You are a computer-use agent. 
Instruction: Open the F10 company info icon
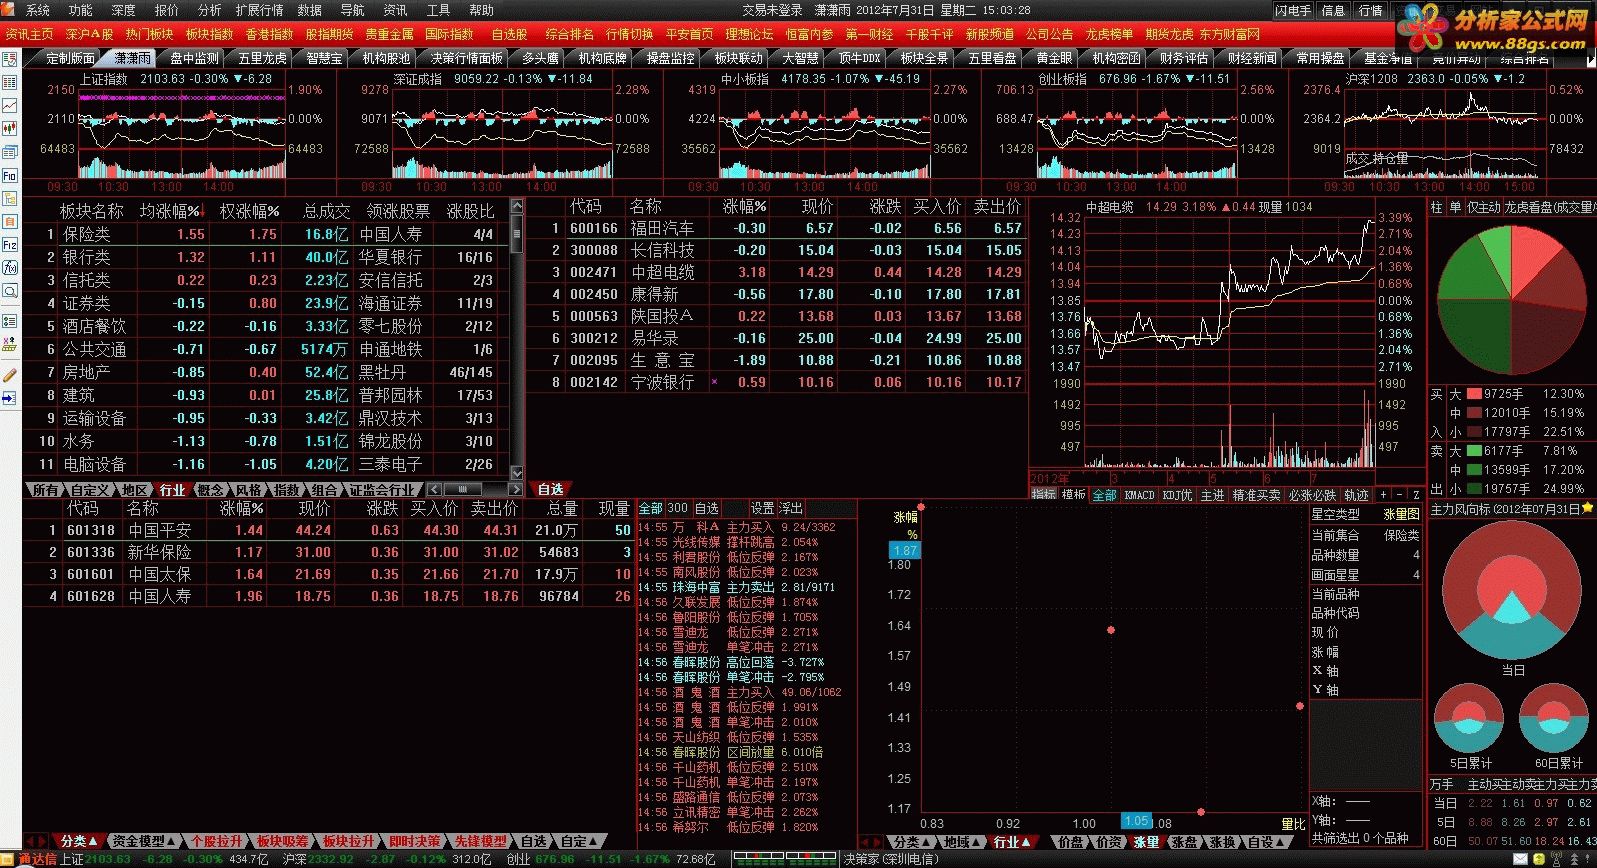[x=10, y=175]
